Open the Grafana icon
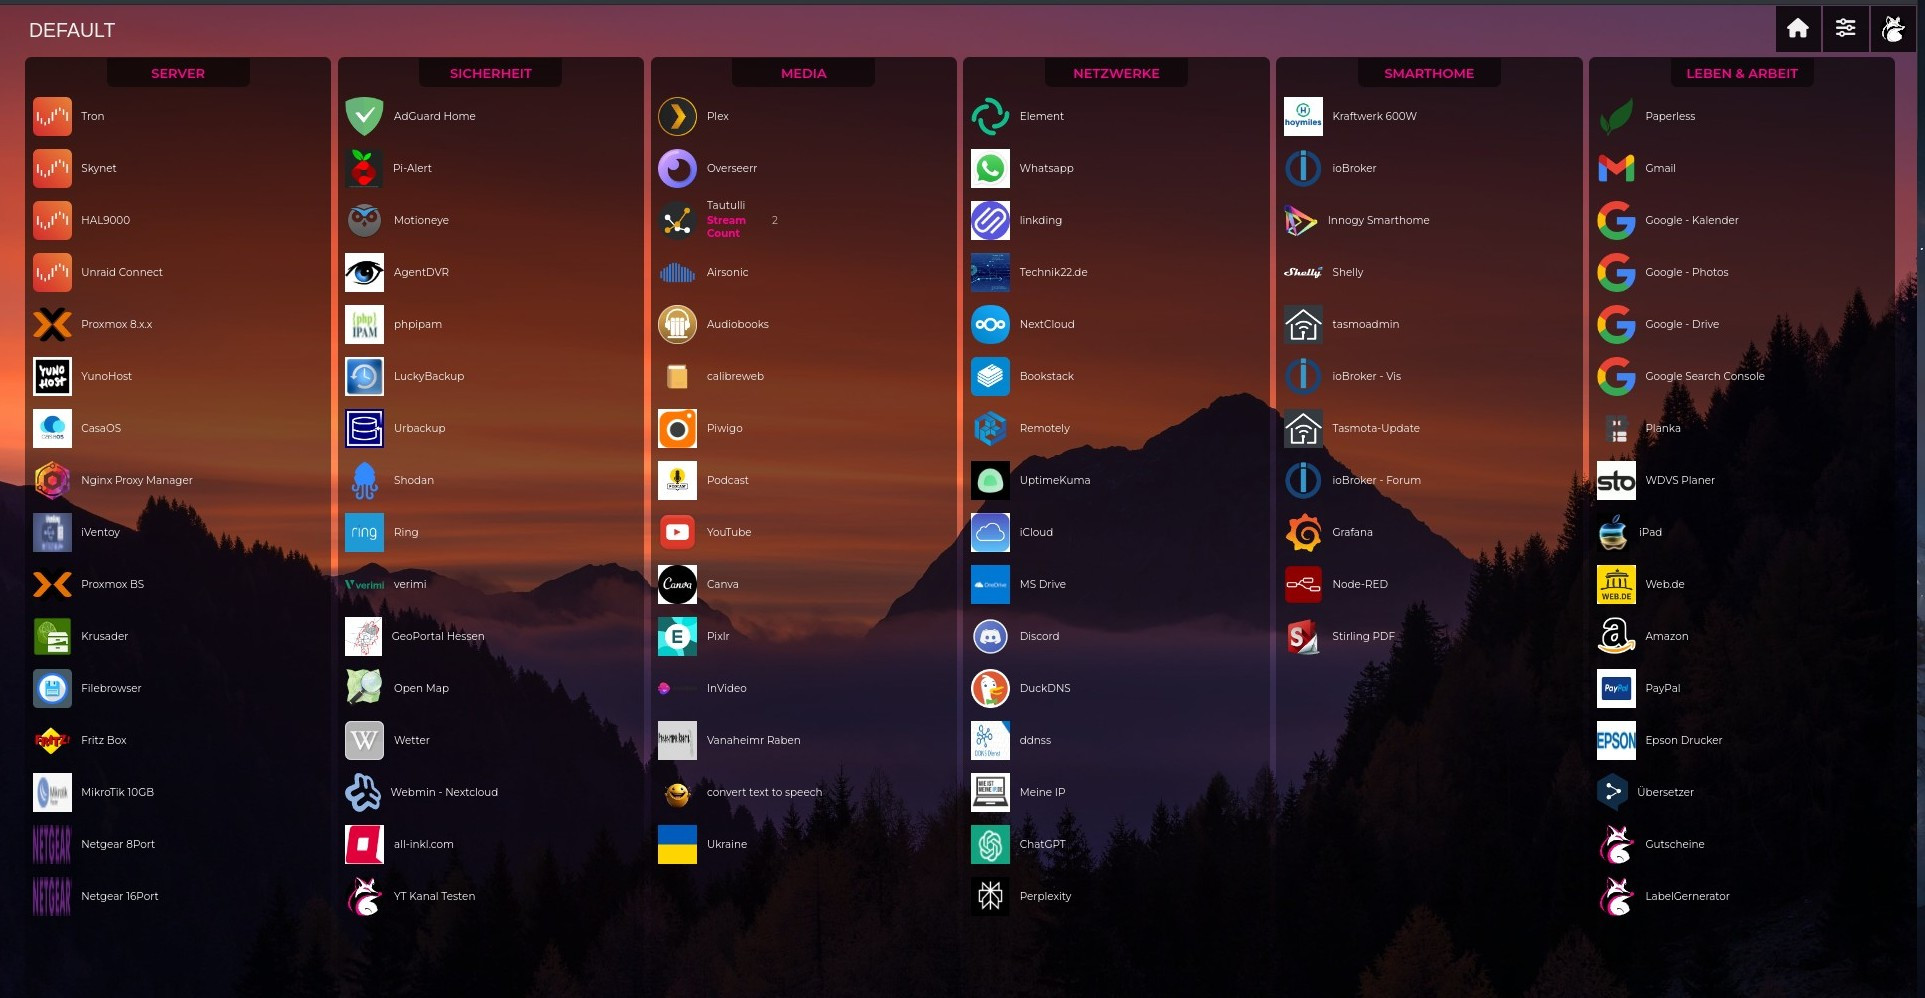The image size is (1925, 998). (x=1303, y=532)
